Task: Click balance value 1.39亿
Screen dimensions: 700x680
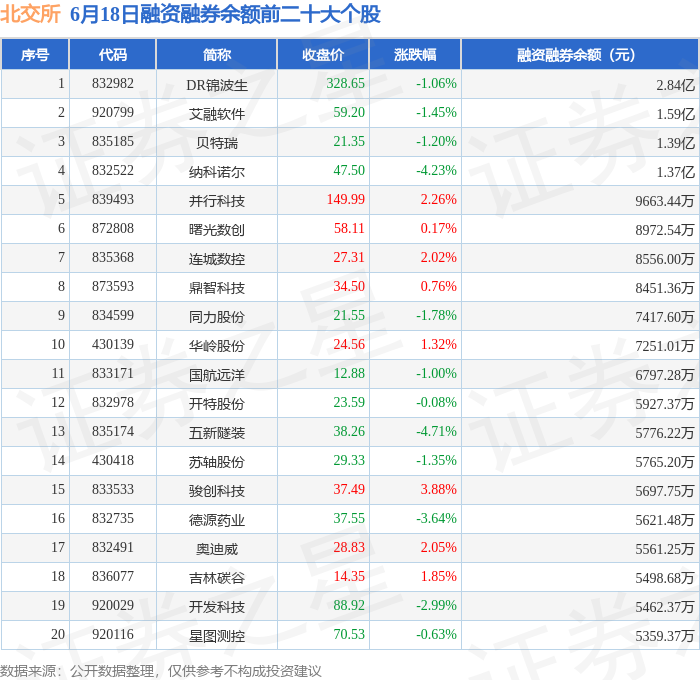Action: [x=675, y=143]
